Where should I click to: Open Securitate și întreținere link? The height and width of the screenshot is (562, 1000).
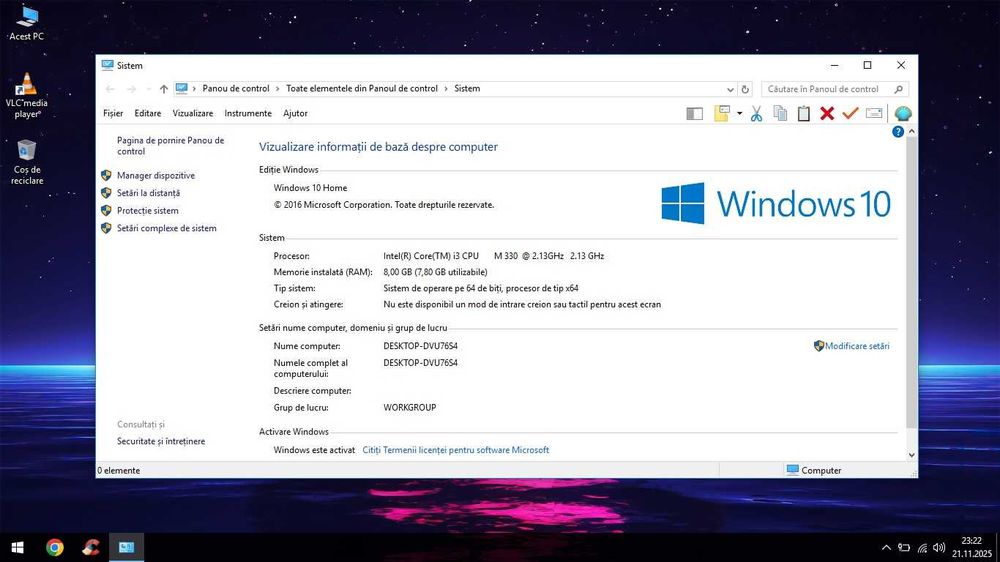pos(161,441)
